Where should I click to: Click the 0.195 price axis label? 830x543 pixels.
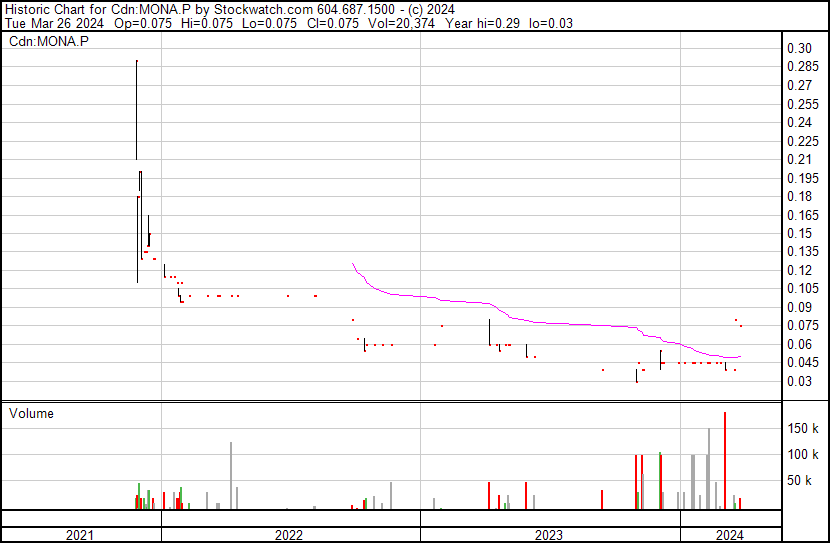802,178
